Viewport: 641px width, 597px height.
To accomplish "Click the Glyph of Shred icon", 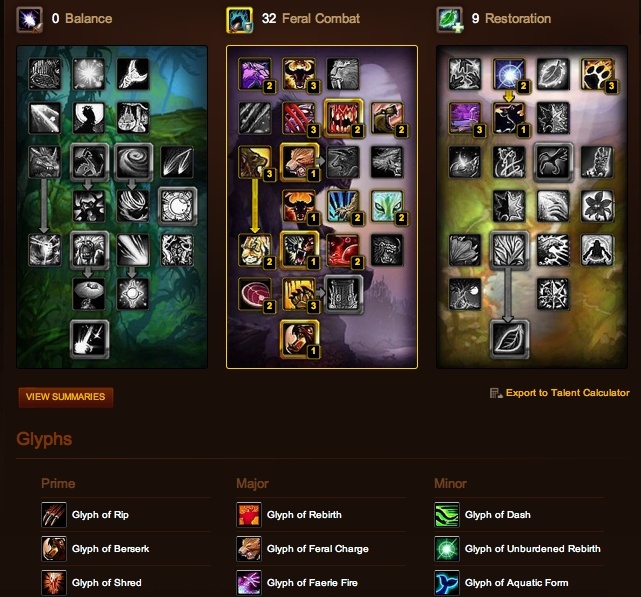I will [54, 583].
